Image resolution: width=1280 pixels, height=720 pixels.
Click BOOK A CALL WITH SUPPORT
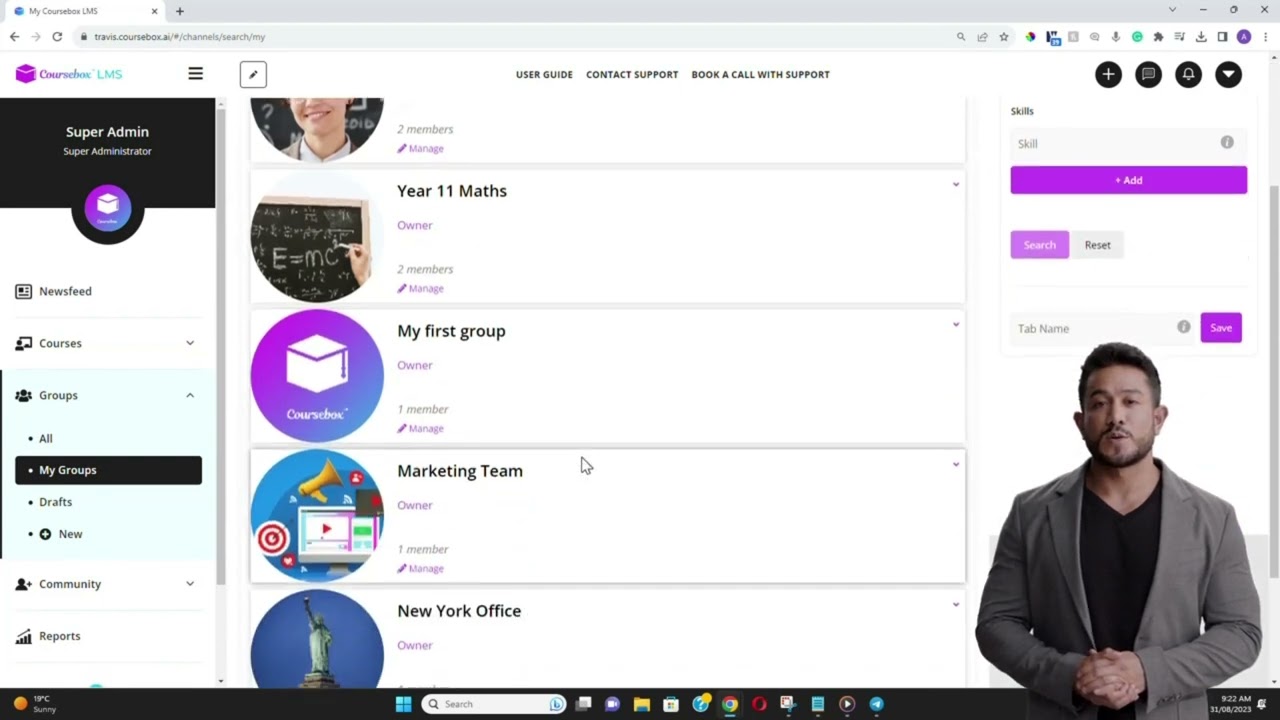(x=760, y=74)
